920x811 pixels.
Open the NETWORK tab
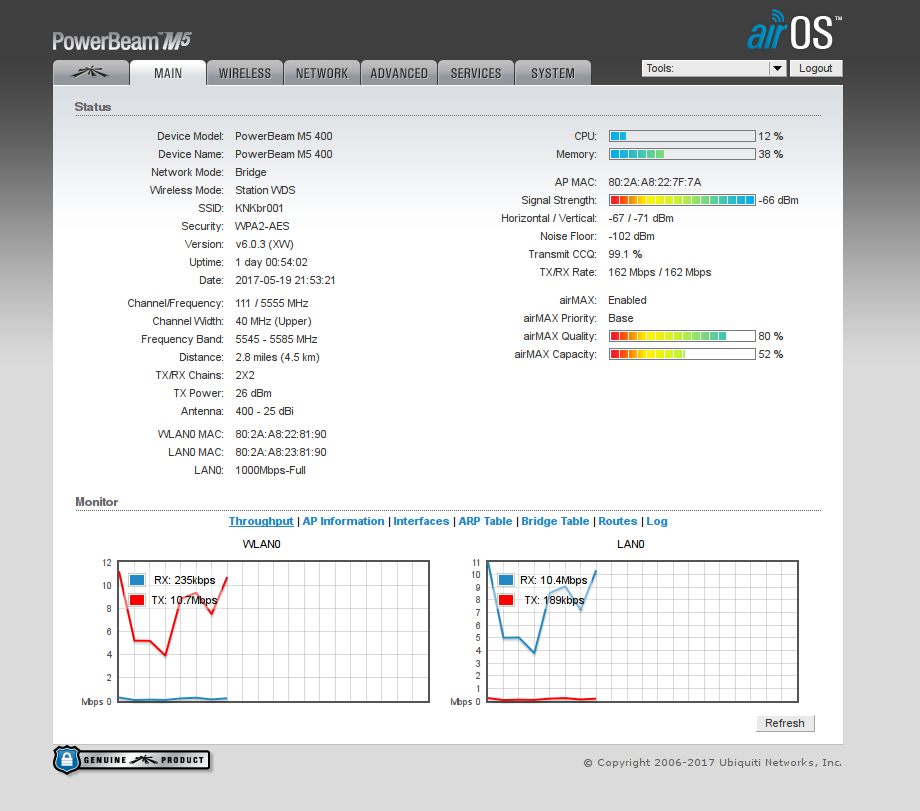click(322, 73)
